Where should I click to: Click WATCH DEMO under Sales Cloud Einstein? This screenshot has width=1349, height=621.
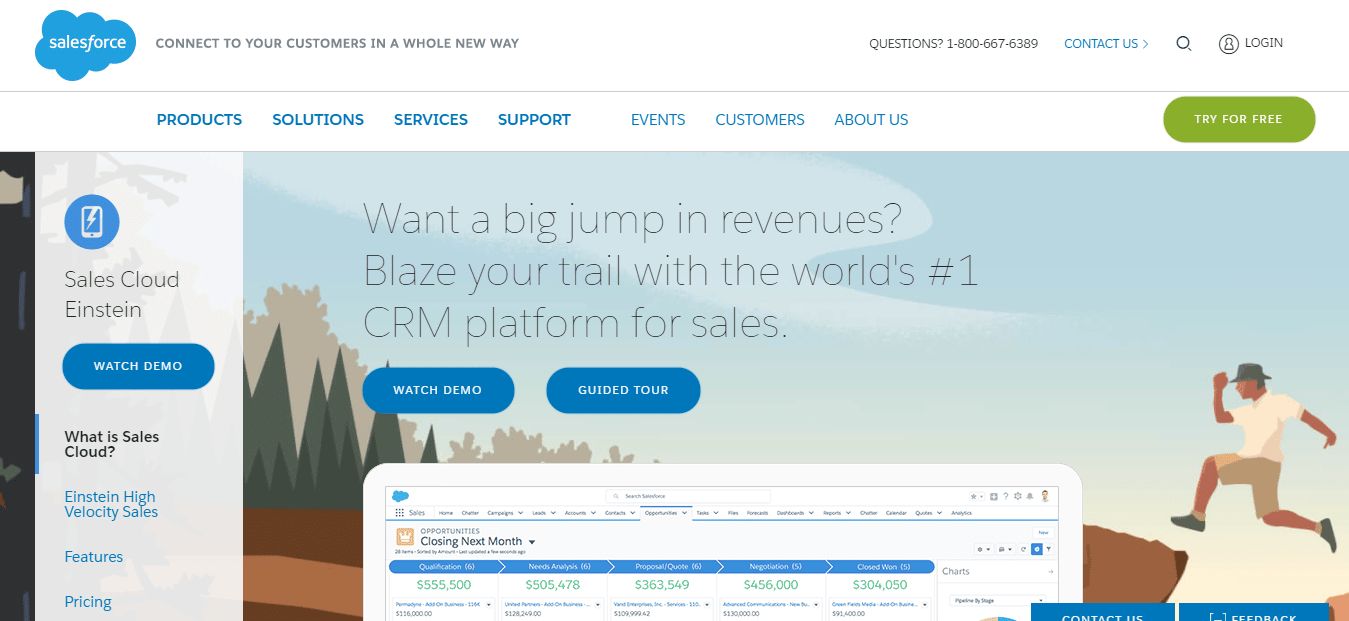(x=138, y=366)
